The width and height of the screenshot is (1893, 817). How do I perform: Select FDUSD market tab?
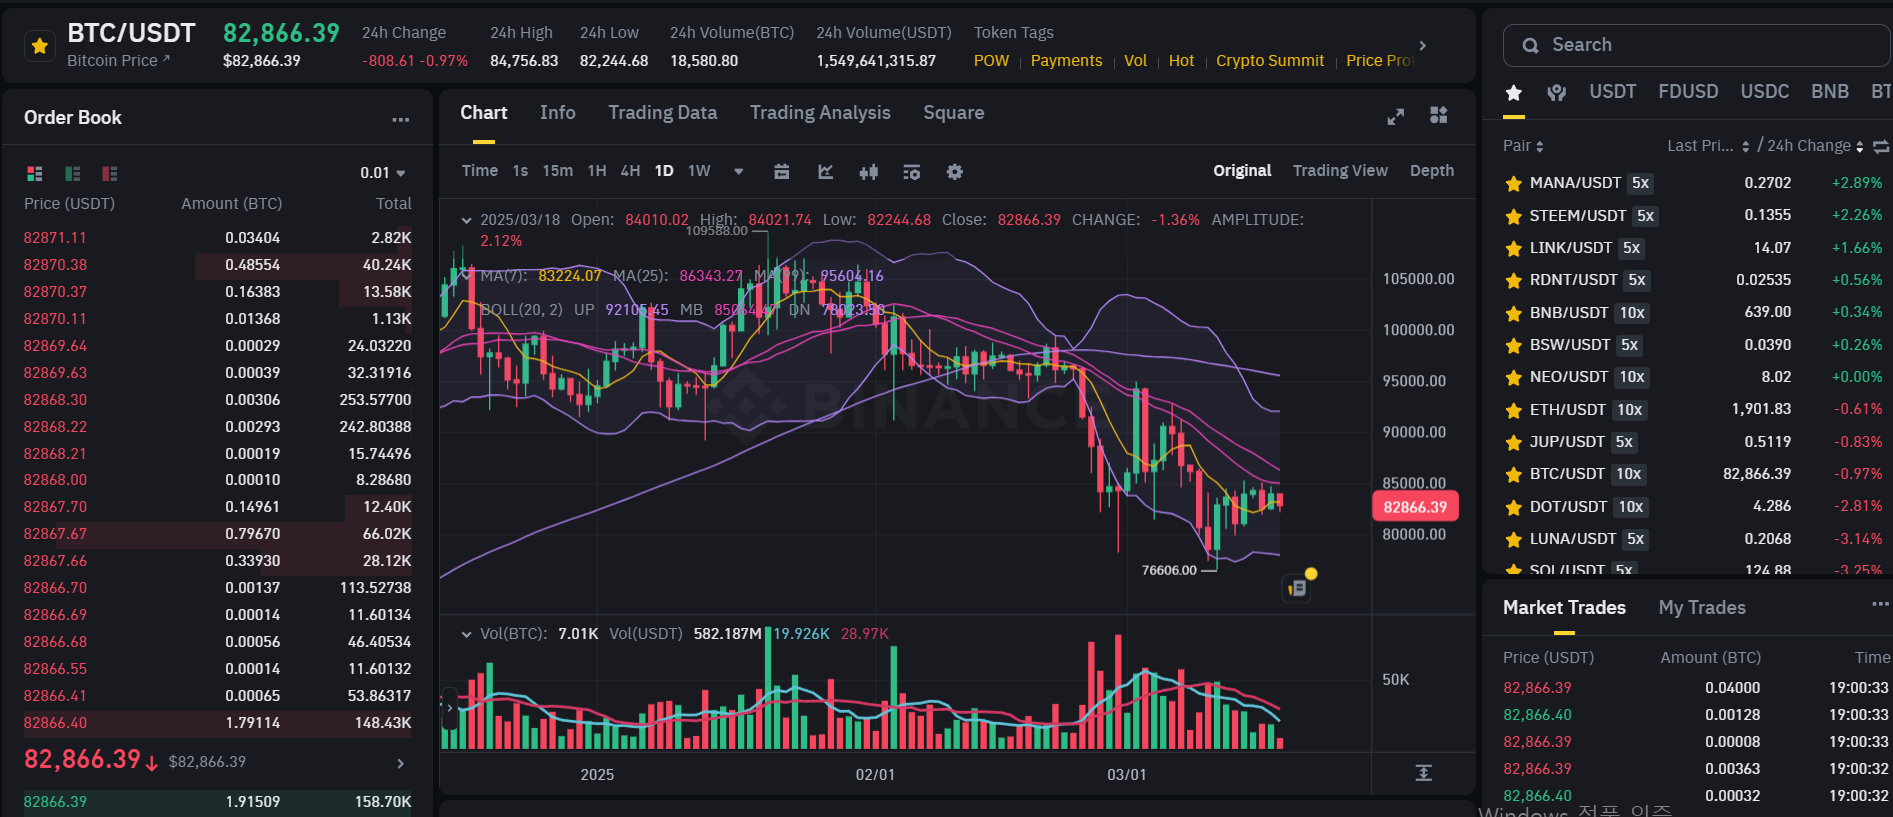(x=1688, y=92)
